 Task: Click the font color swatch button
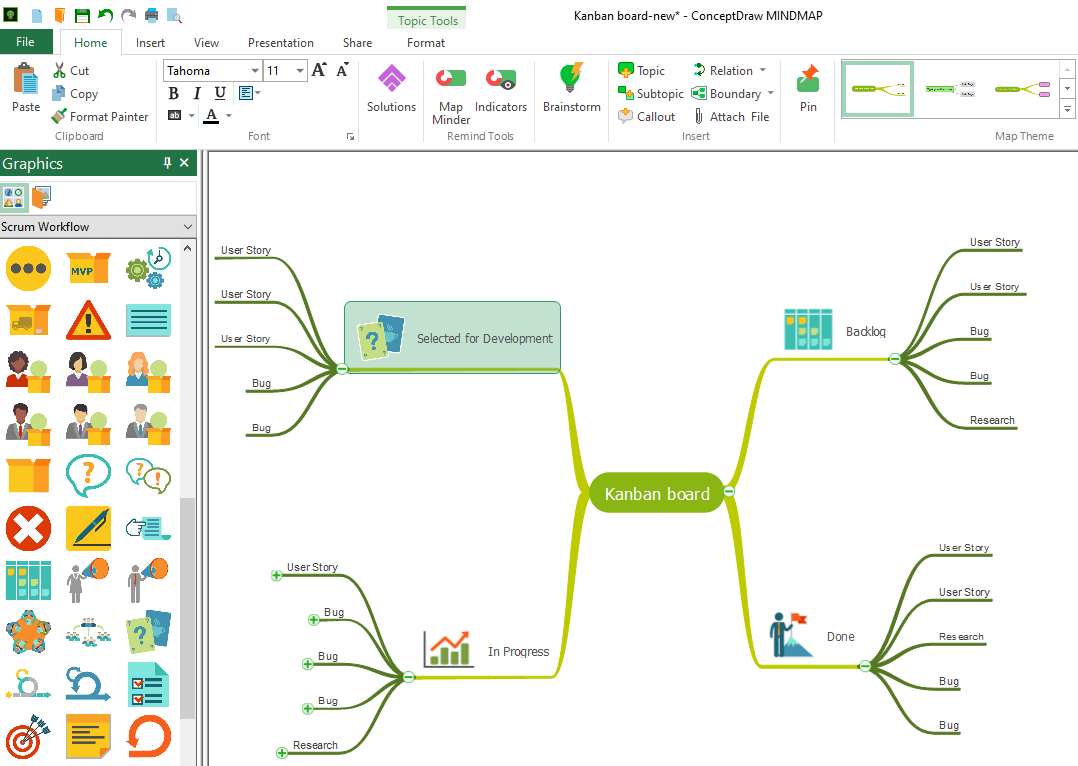click(x=211, y=116)
